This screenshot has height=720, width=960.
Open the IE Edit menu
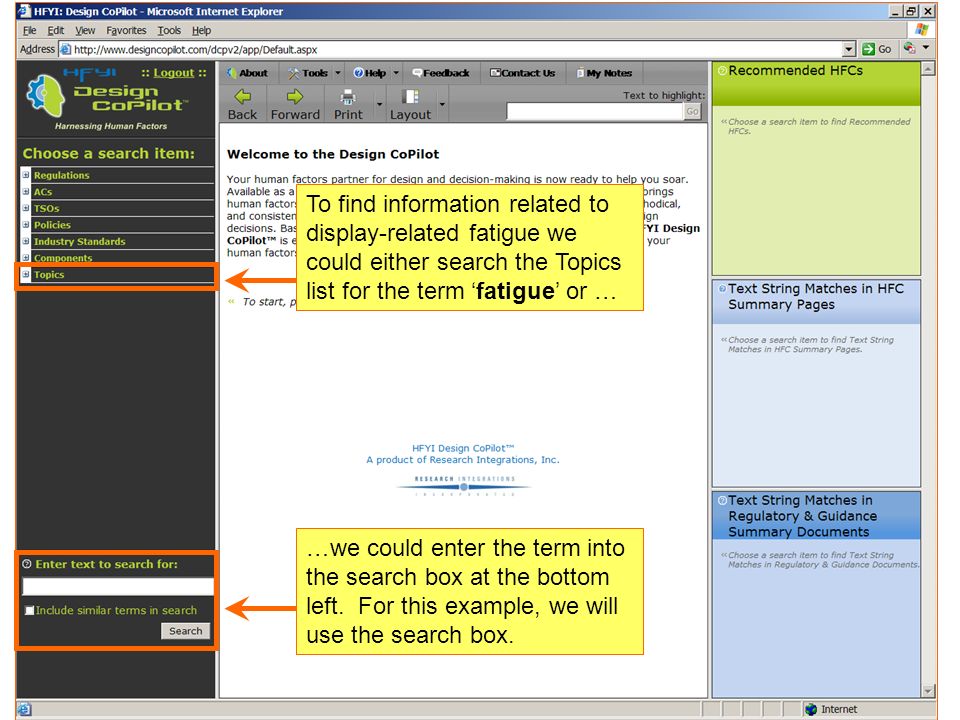(56, 30)
